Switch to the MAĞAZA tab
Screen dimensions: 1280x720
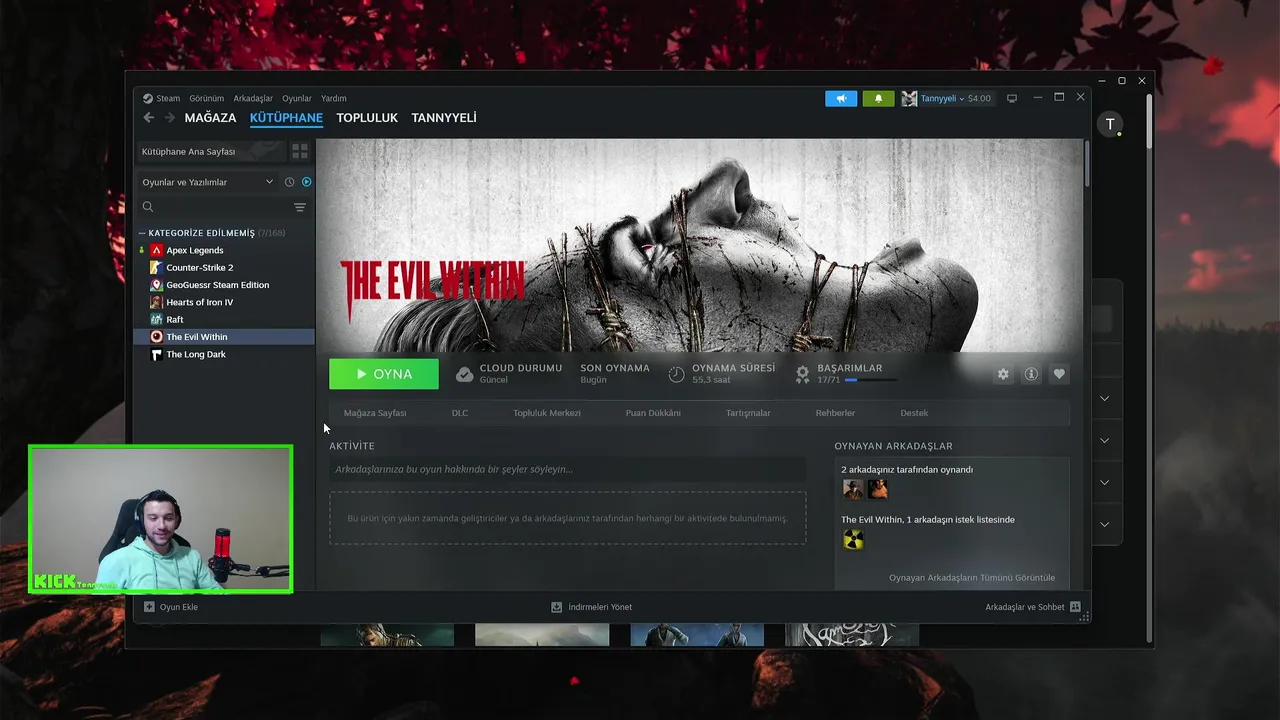(x=210, y=118)
